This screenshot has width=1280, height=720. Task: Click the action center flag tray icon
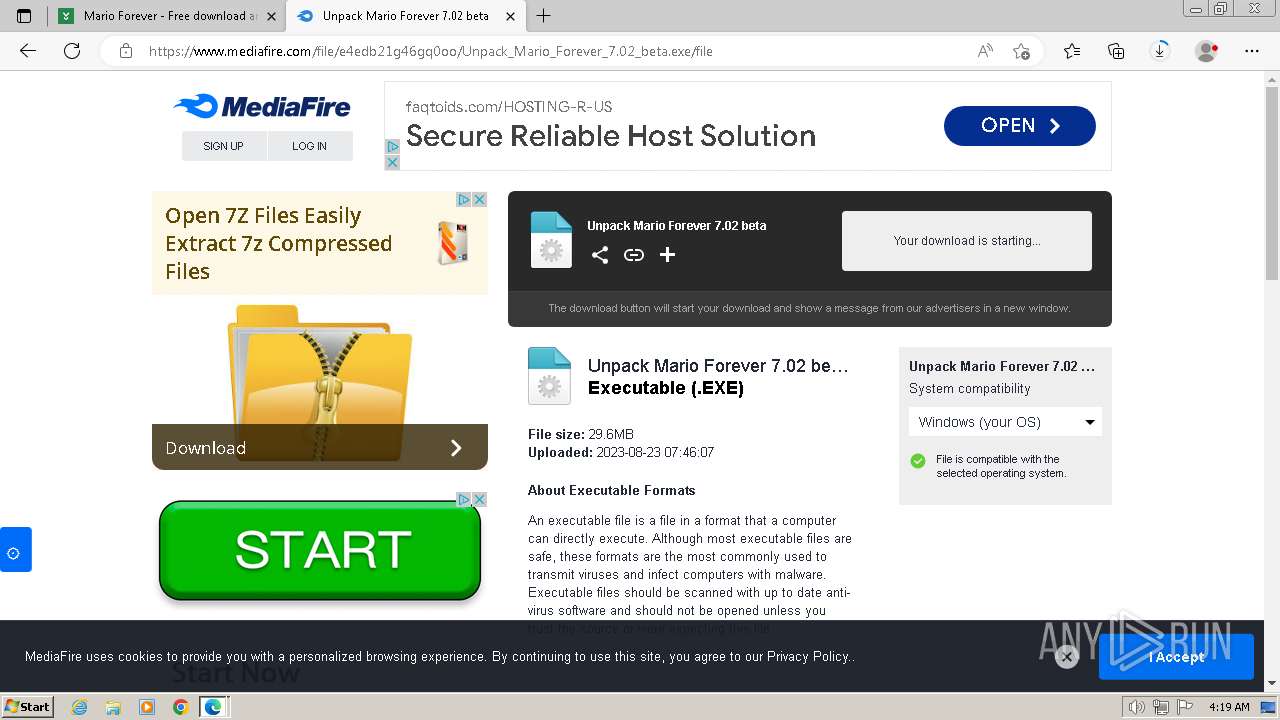tap(1185, 707)
